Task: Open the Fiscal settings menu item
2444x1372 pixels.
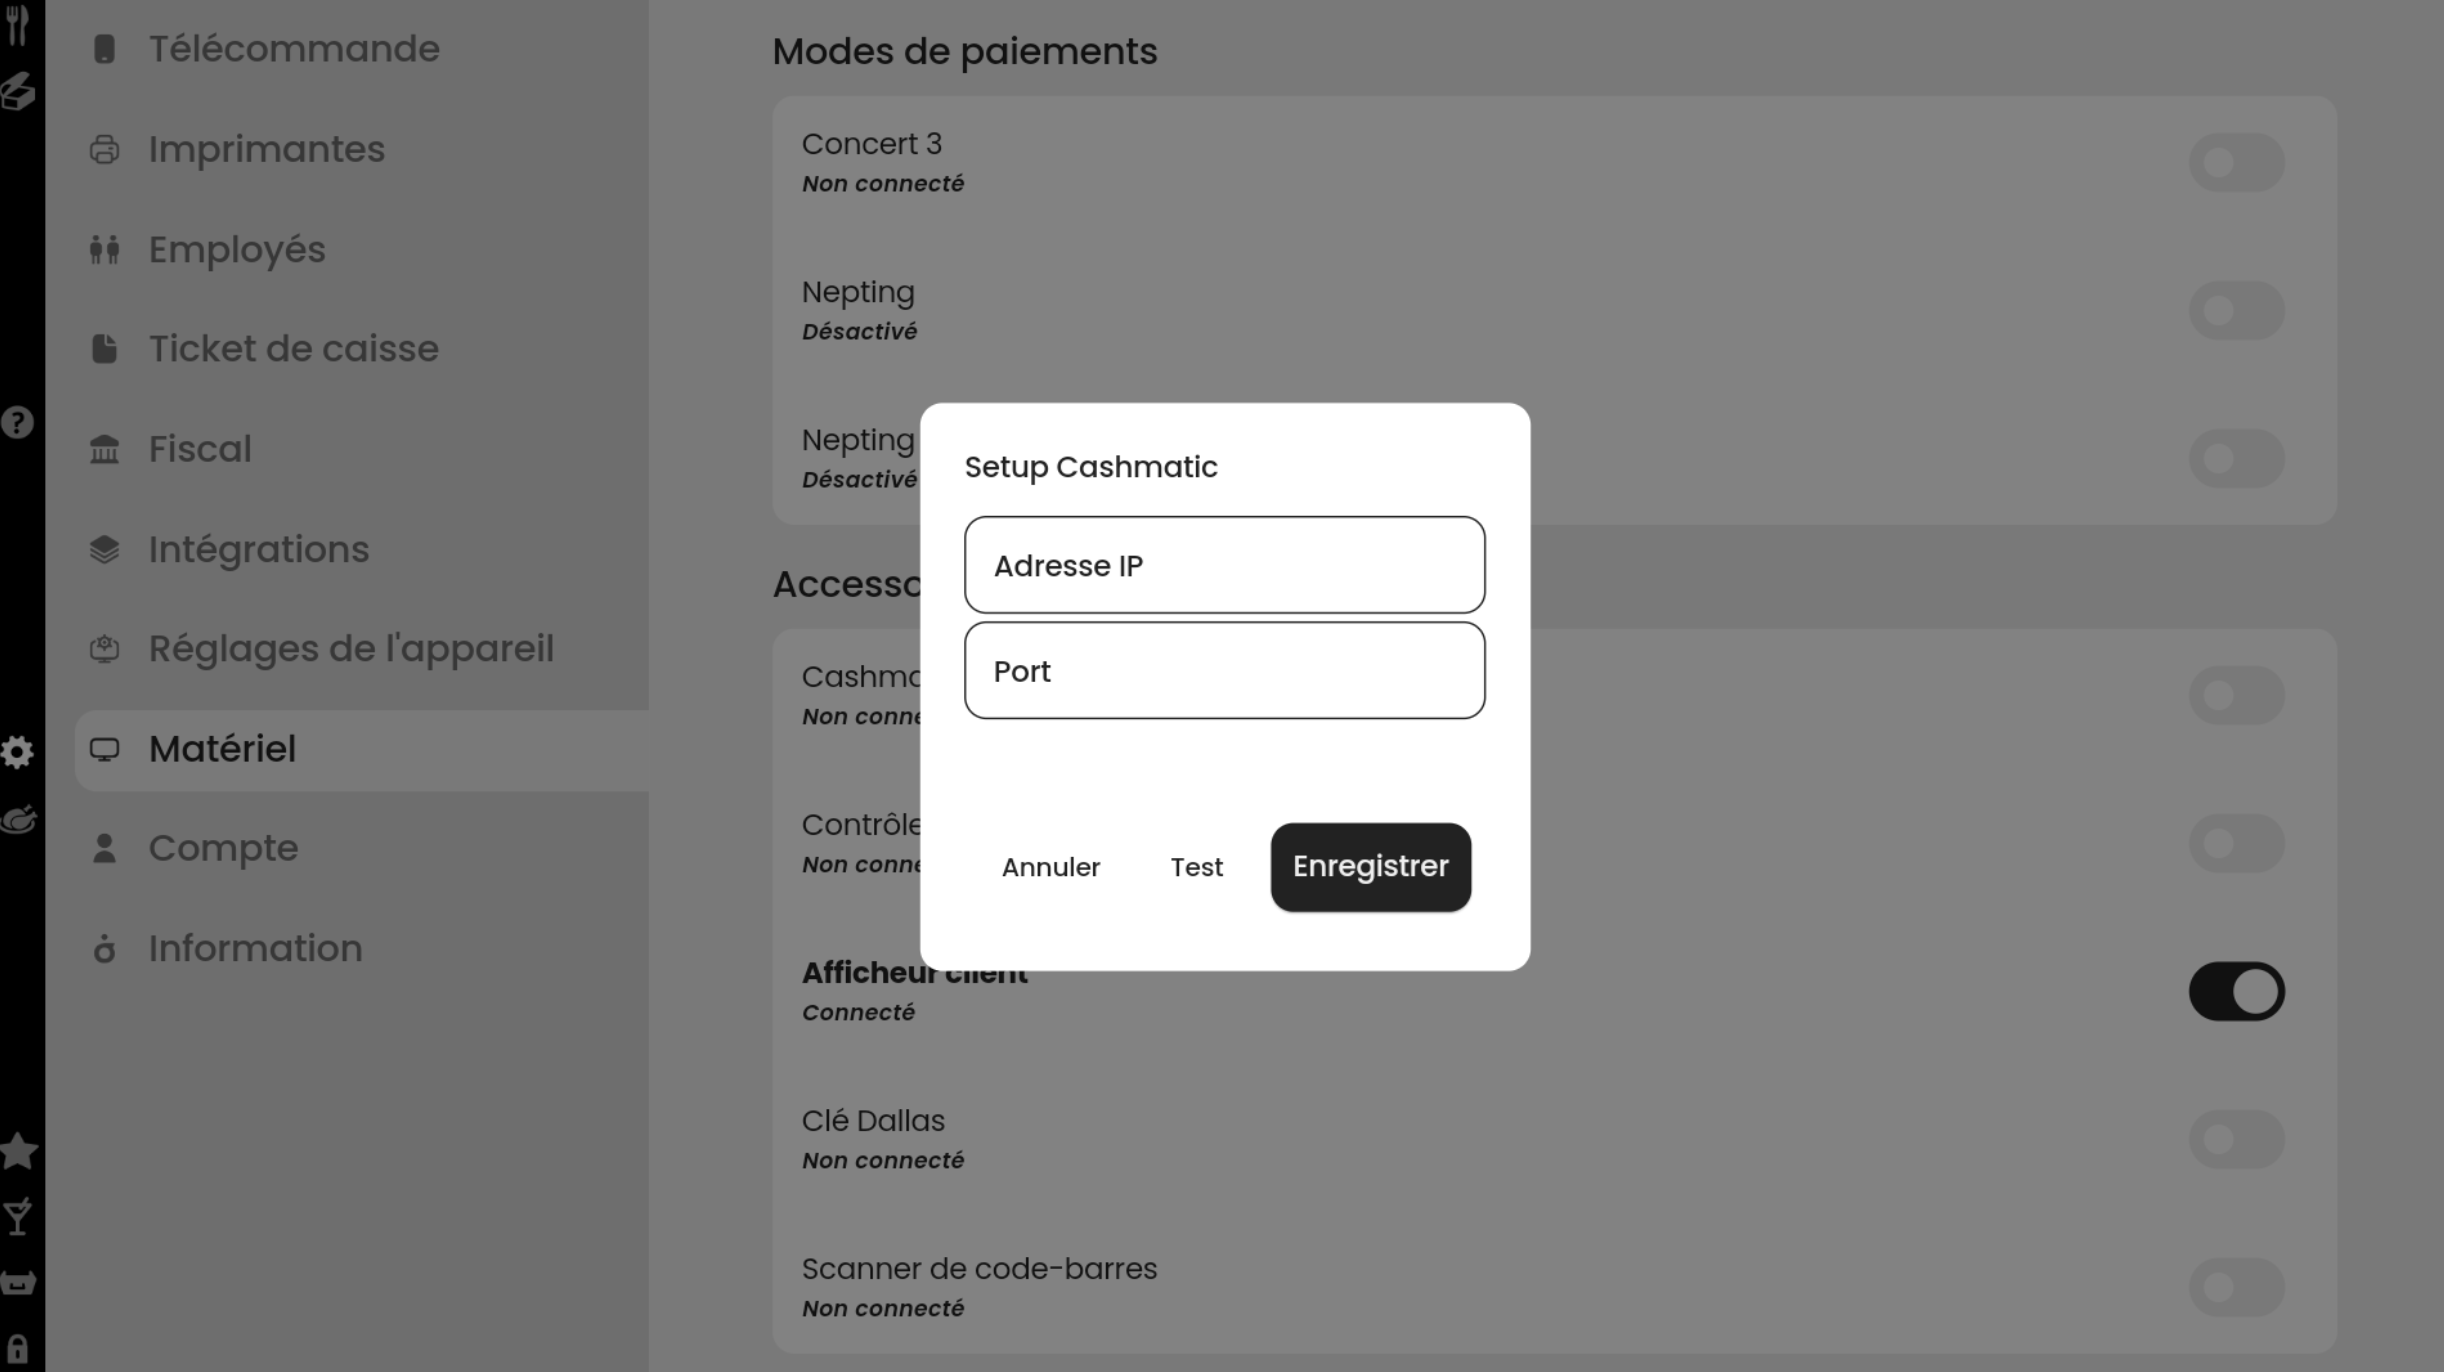Action: [200, 449]
